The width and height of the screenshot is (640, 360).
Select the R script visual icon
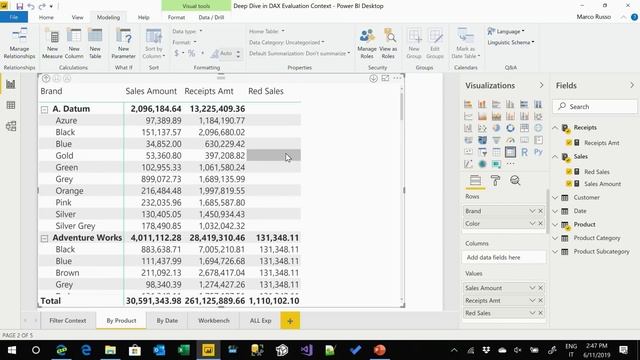click(524, 152)
